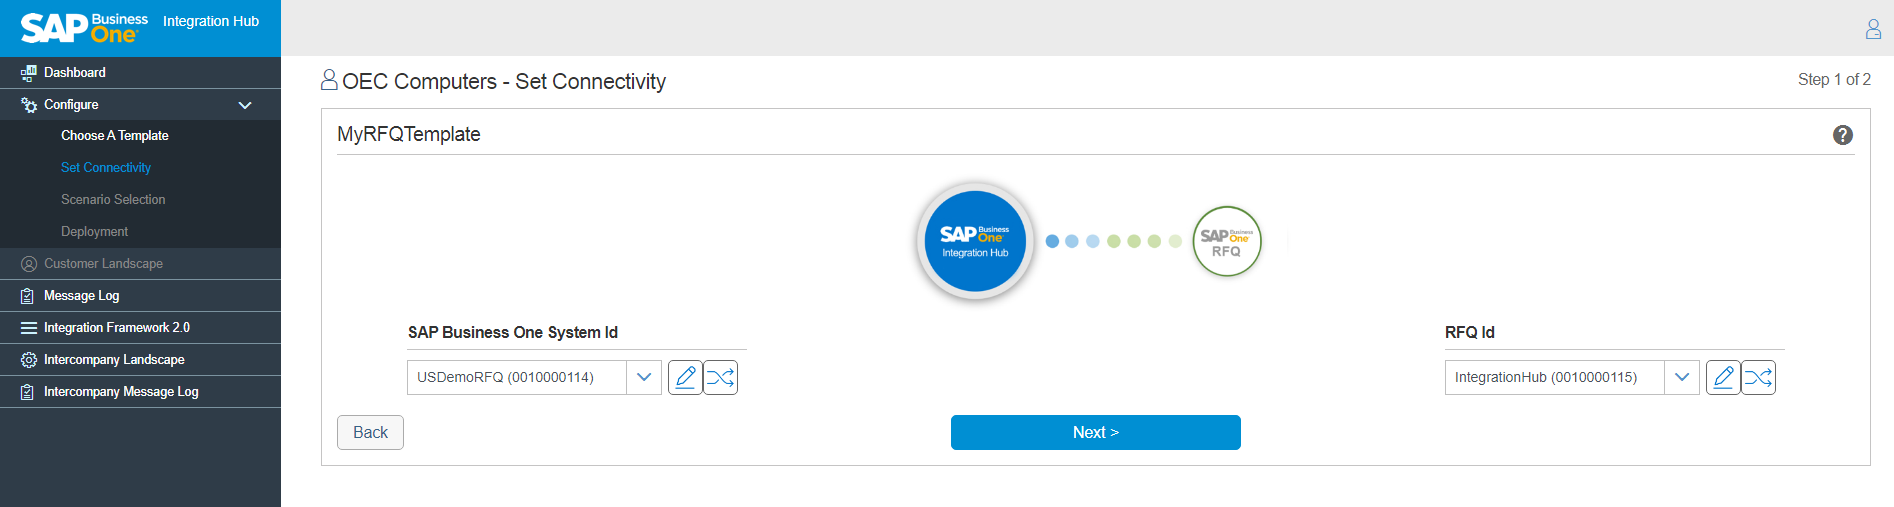Edit the RFQ Id connection
This screenshot has height=507, width=1894.
(1723, 377)
